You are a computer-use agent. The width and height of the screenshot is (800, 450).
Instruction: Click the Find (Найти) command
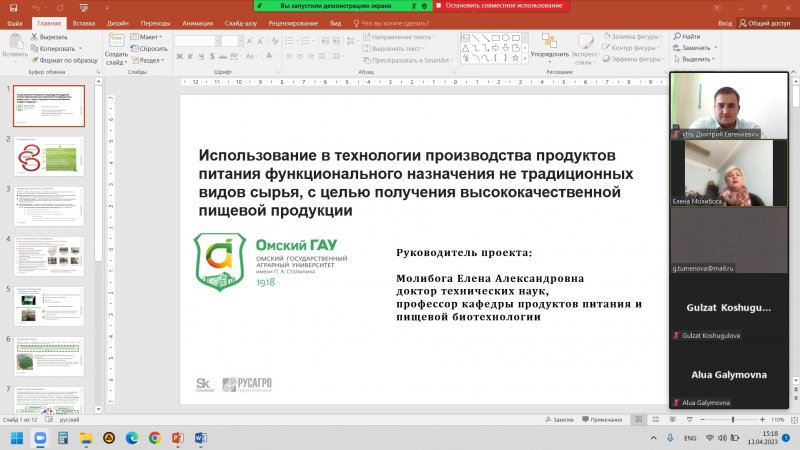[687, 36]
